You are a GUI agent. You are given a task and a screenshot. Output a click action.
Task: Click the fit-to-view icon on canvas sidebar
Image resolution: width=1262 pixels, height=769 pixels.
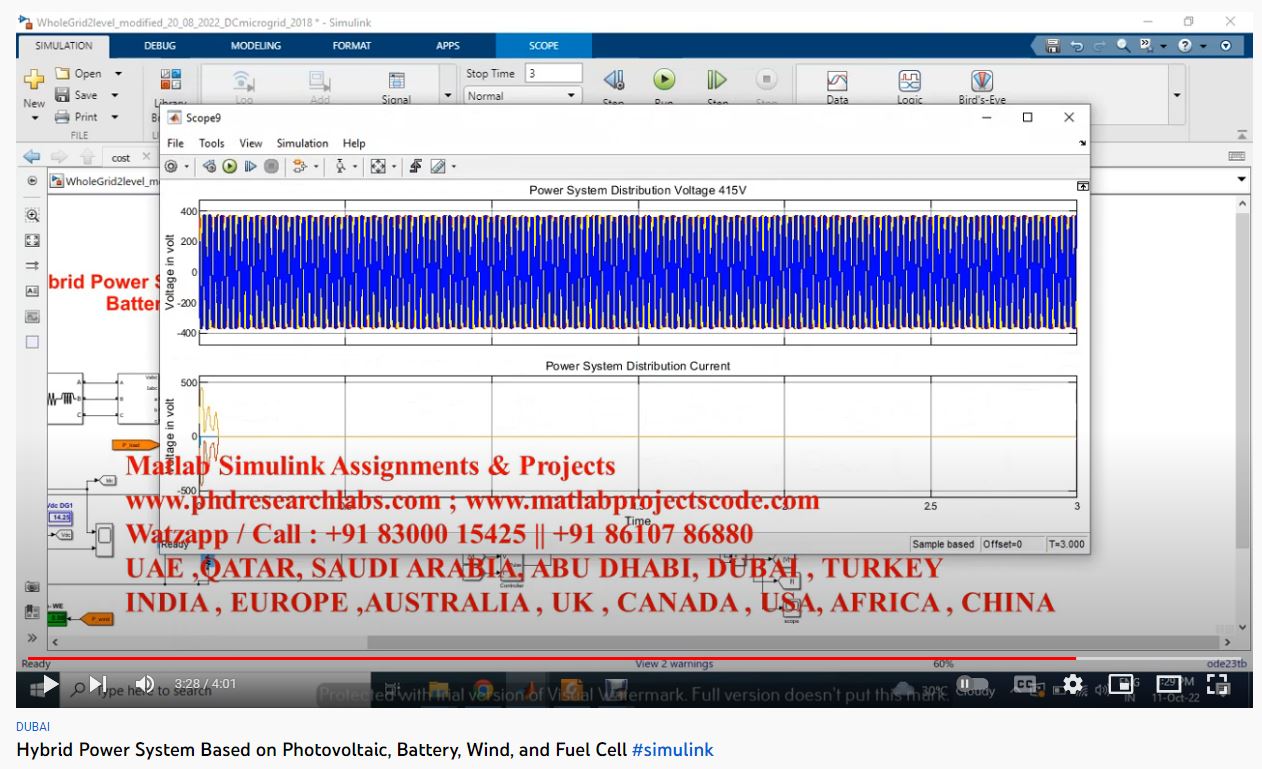coord(32,240)
